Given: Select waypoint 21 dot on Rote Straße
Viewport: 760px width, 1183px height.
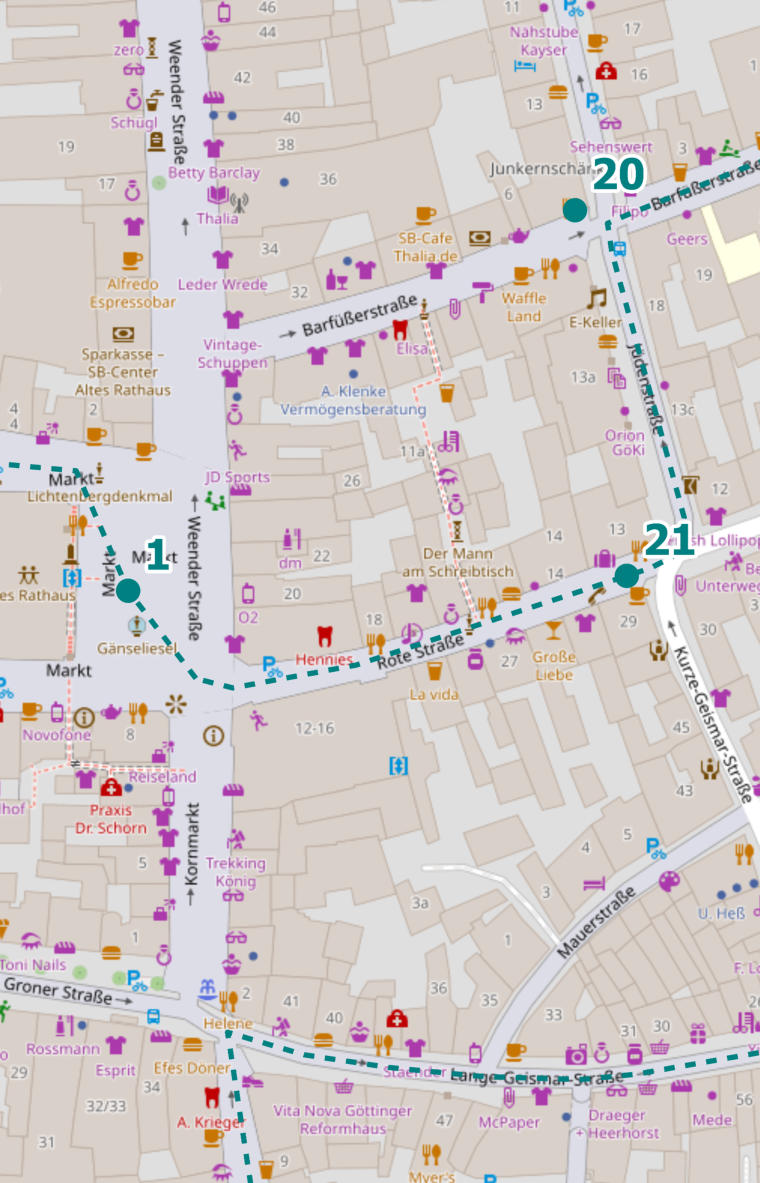Looking at the screenshot, I should [626, 575].
